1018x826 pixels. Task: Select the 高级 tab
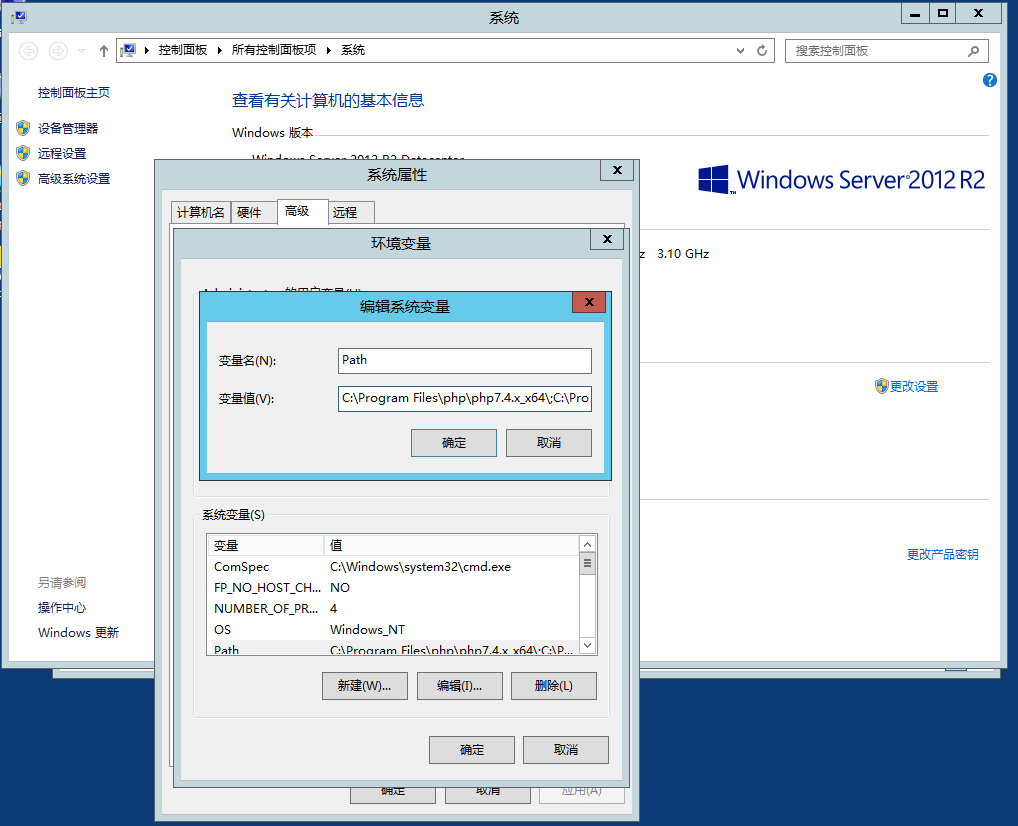tap(303, 211)
